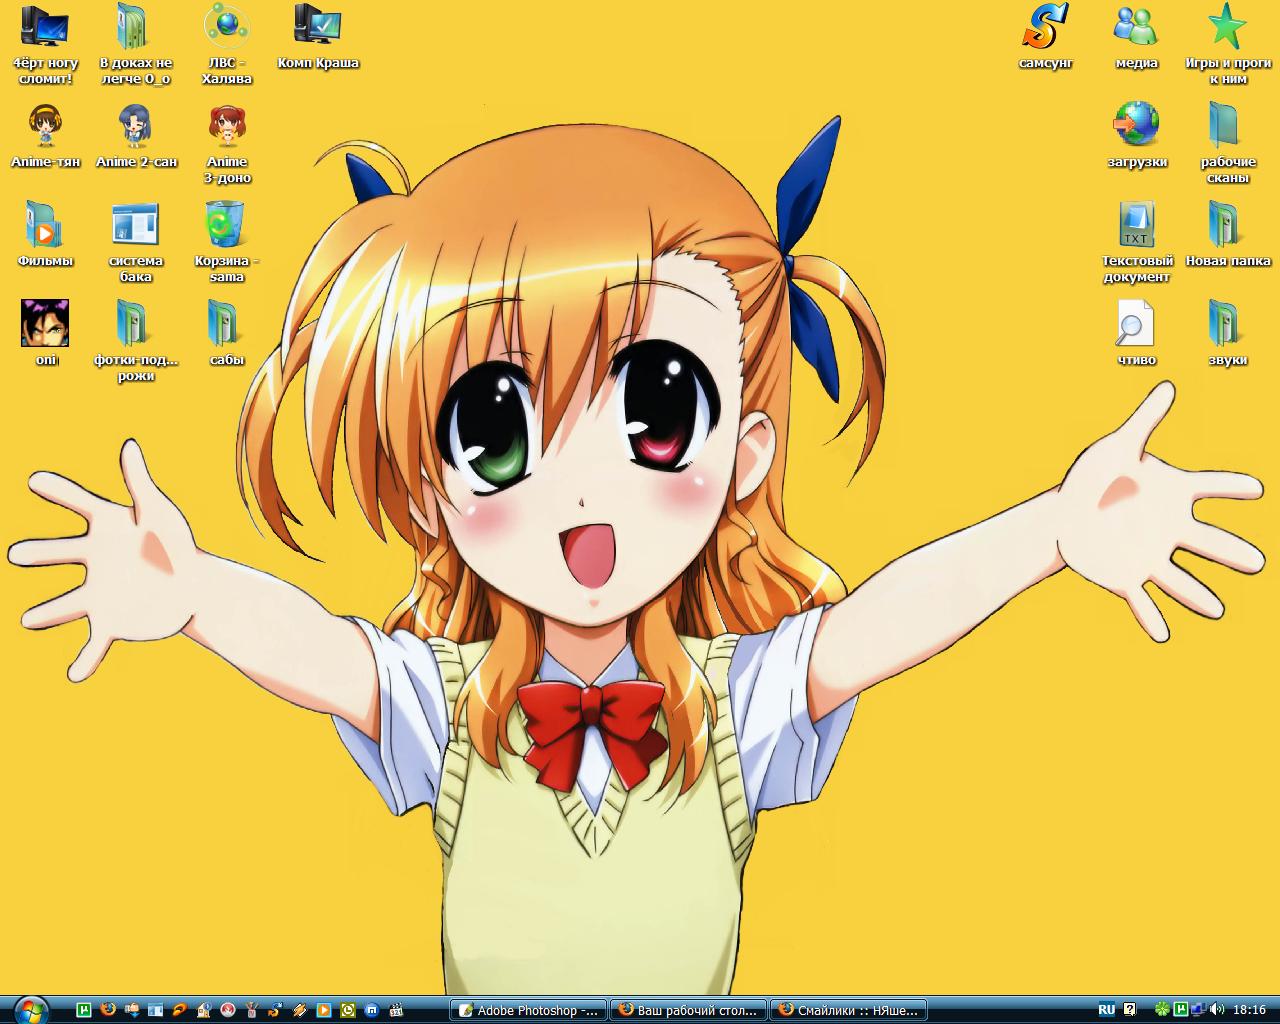Open the green ICQ flower tray icon
The height and width of the screenshot is (1024, 1280).
pyautogui.click(x=1162, y=1009)
